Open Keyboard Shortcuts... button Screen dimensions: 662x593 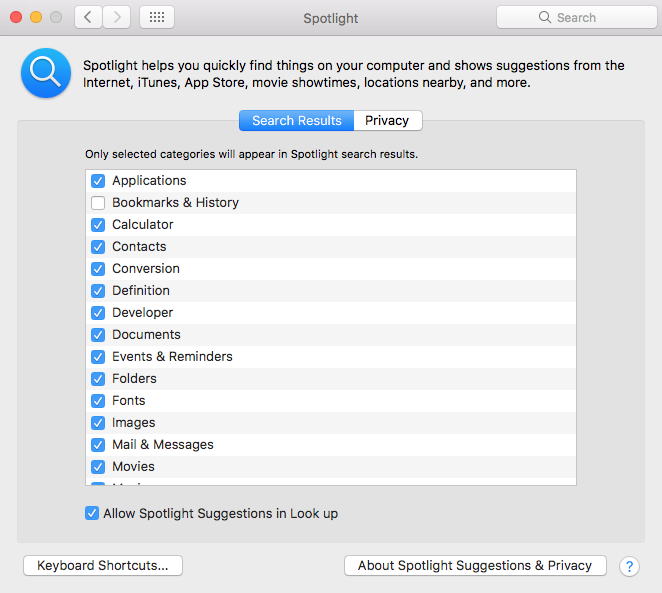pos(103,566)
